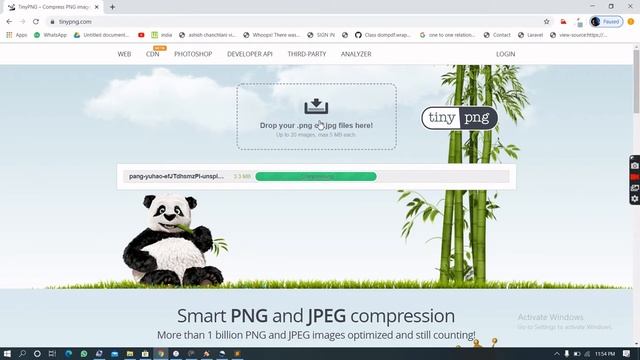
Task: Click the address bar showing tinypng.com
Action: [294, 22]
